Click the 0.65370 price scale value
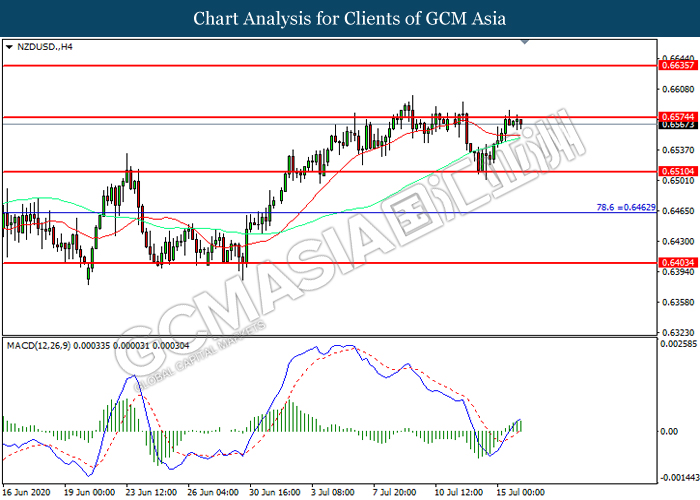The image size is (700, 500). point(678,150)
